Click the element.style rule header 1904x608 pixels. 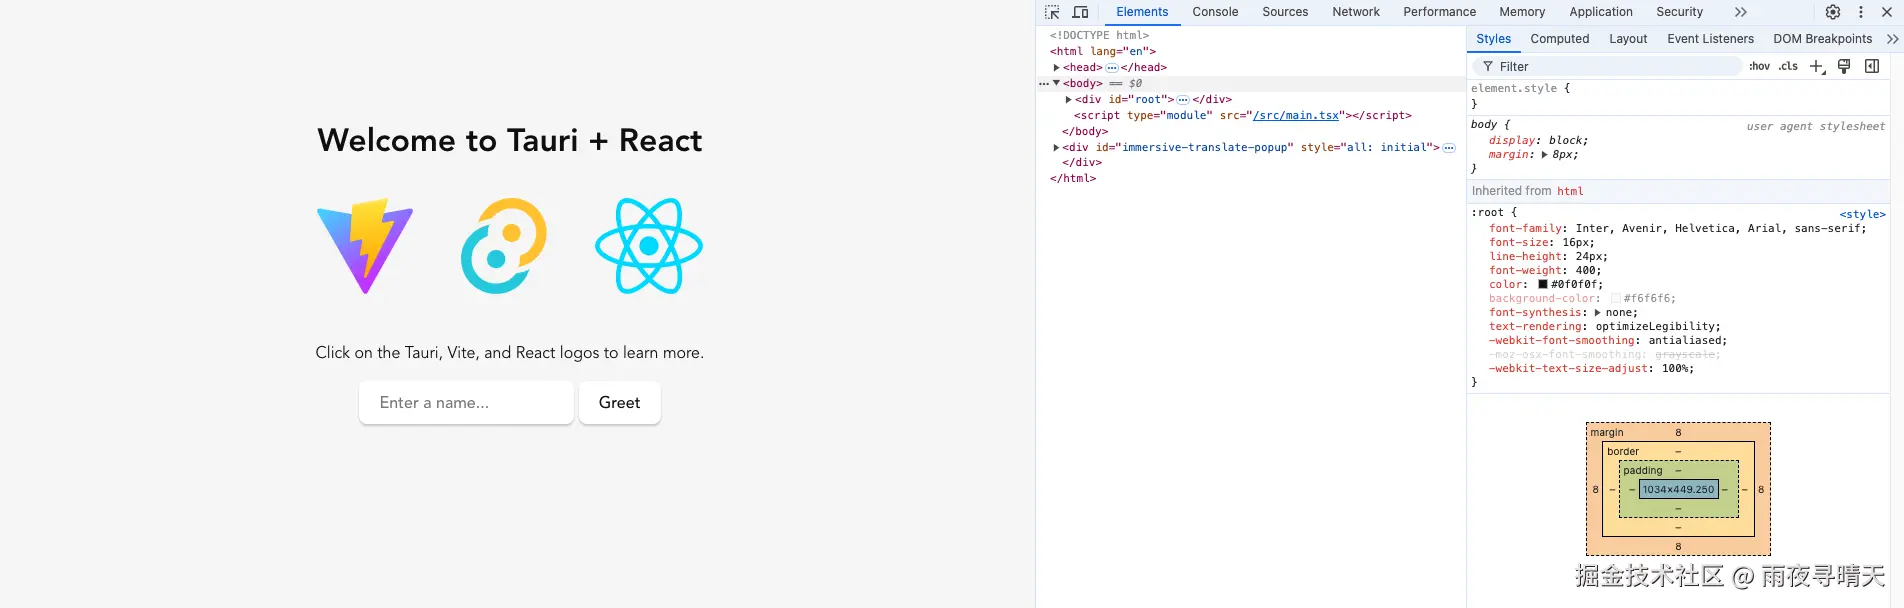coord(1520,88)
